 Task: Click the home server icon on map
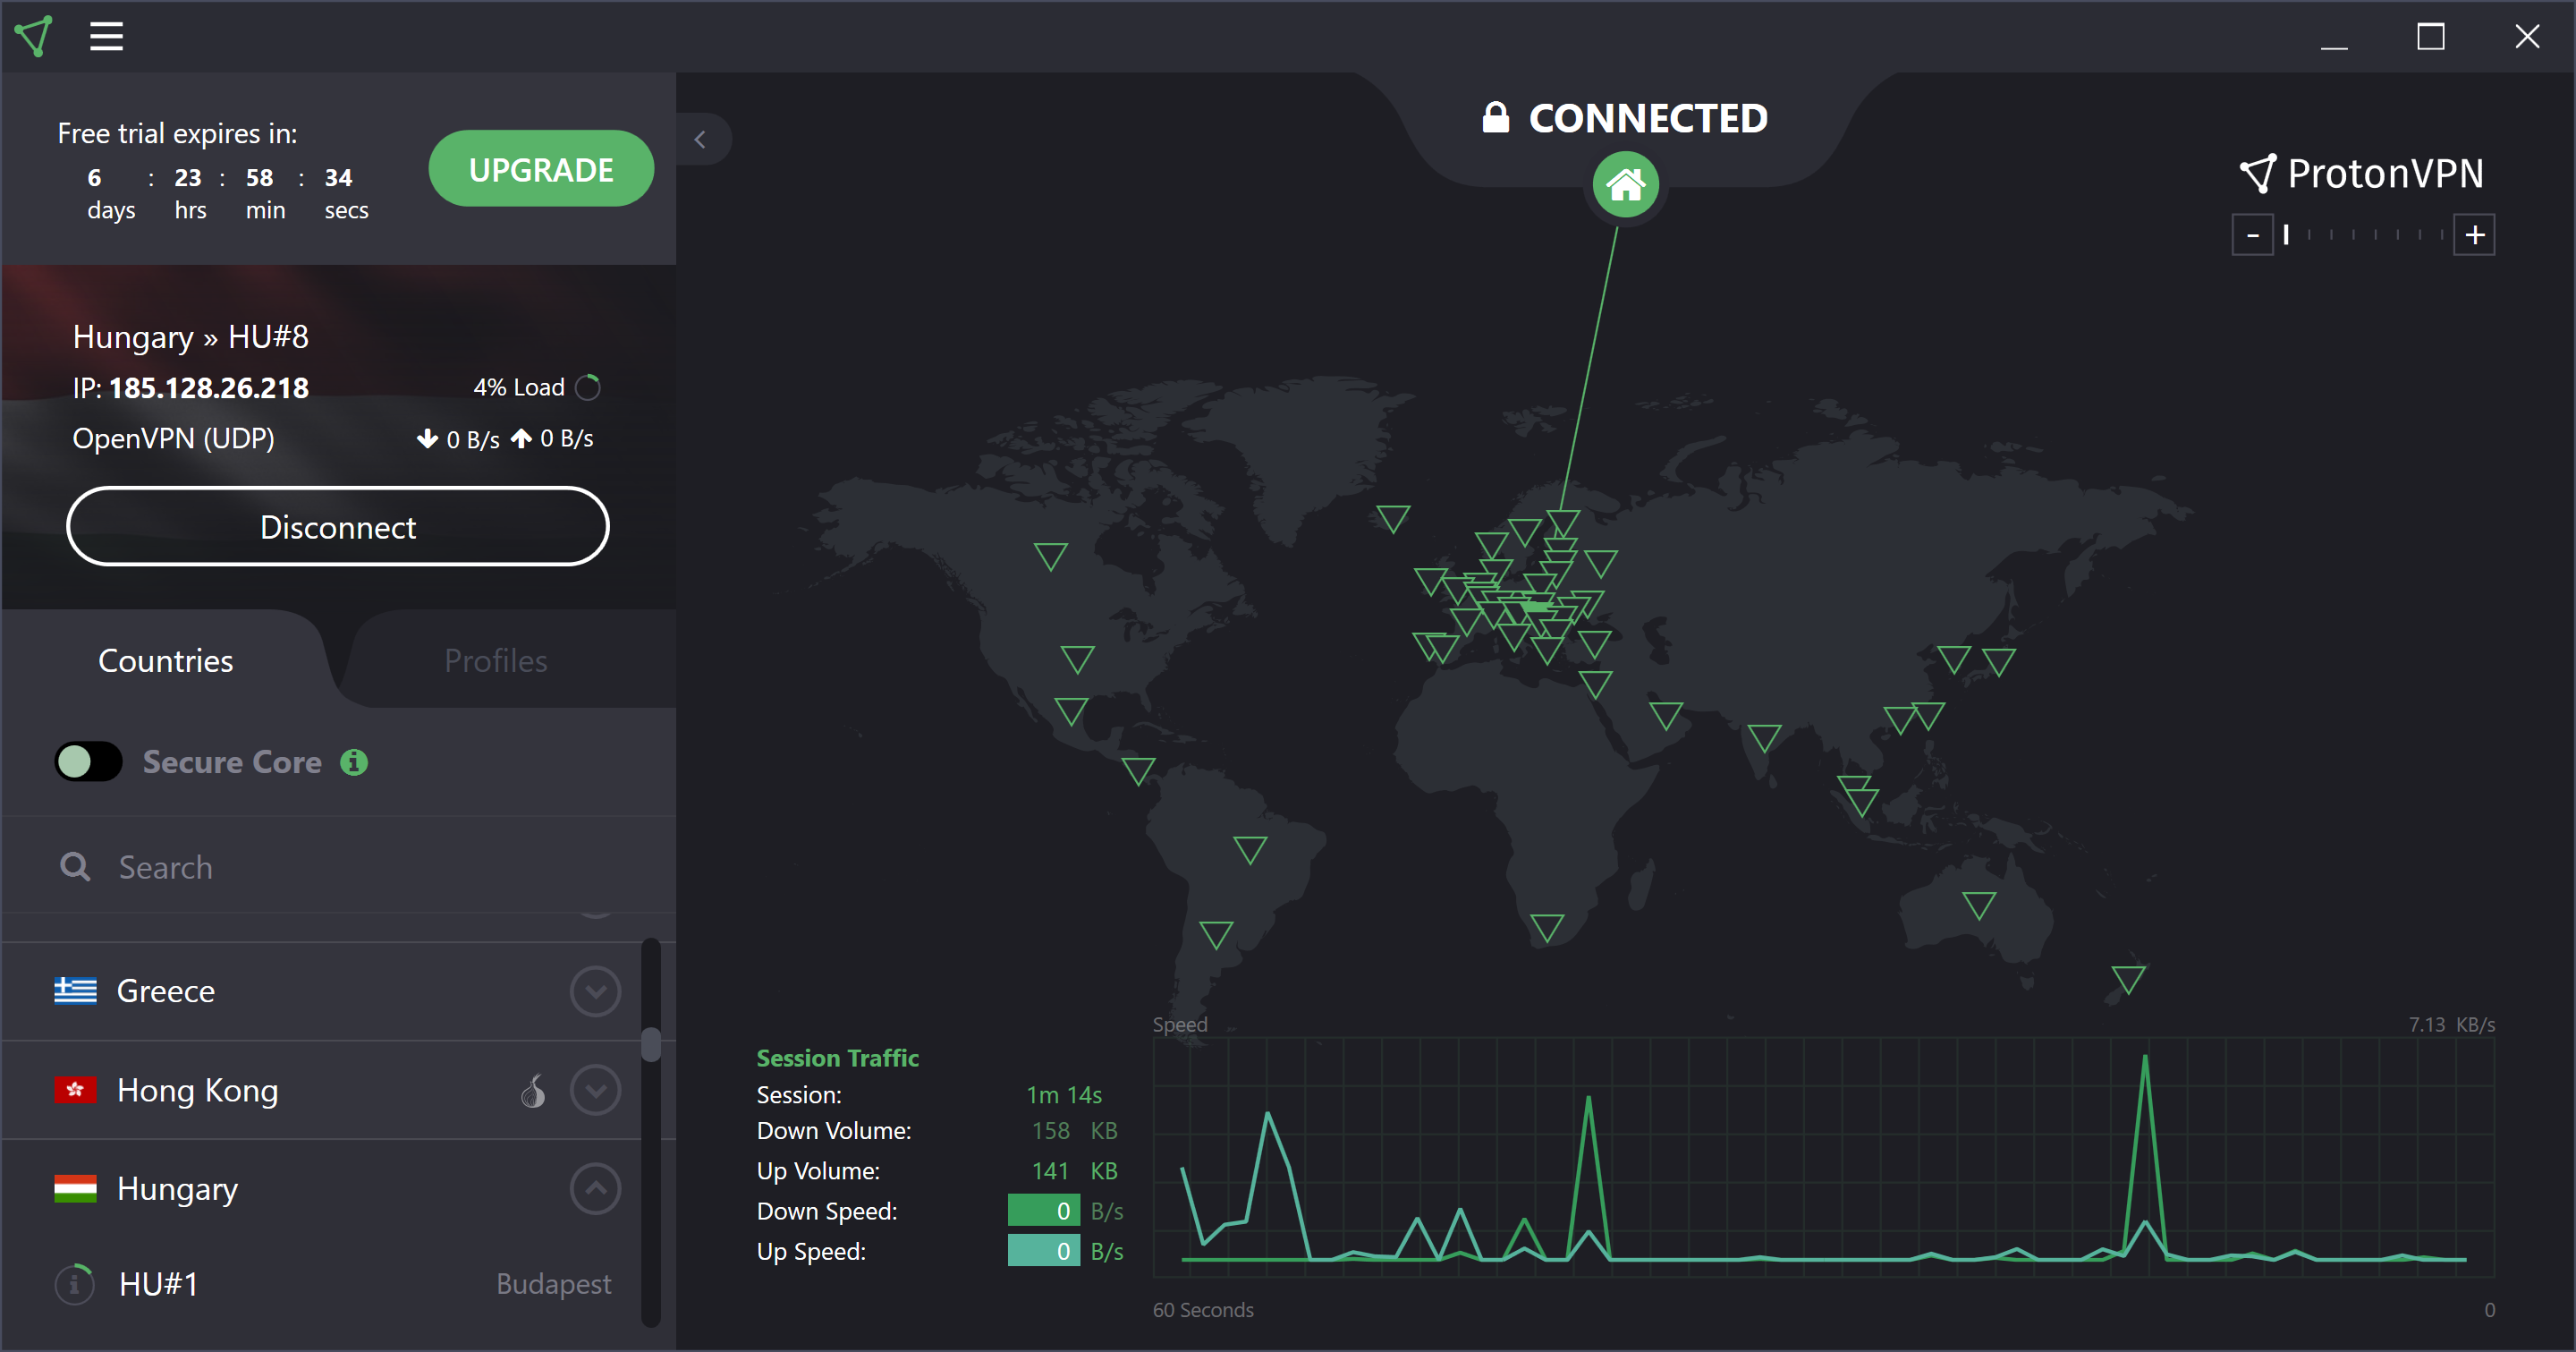1622,184
